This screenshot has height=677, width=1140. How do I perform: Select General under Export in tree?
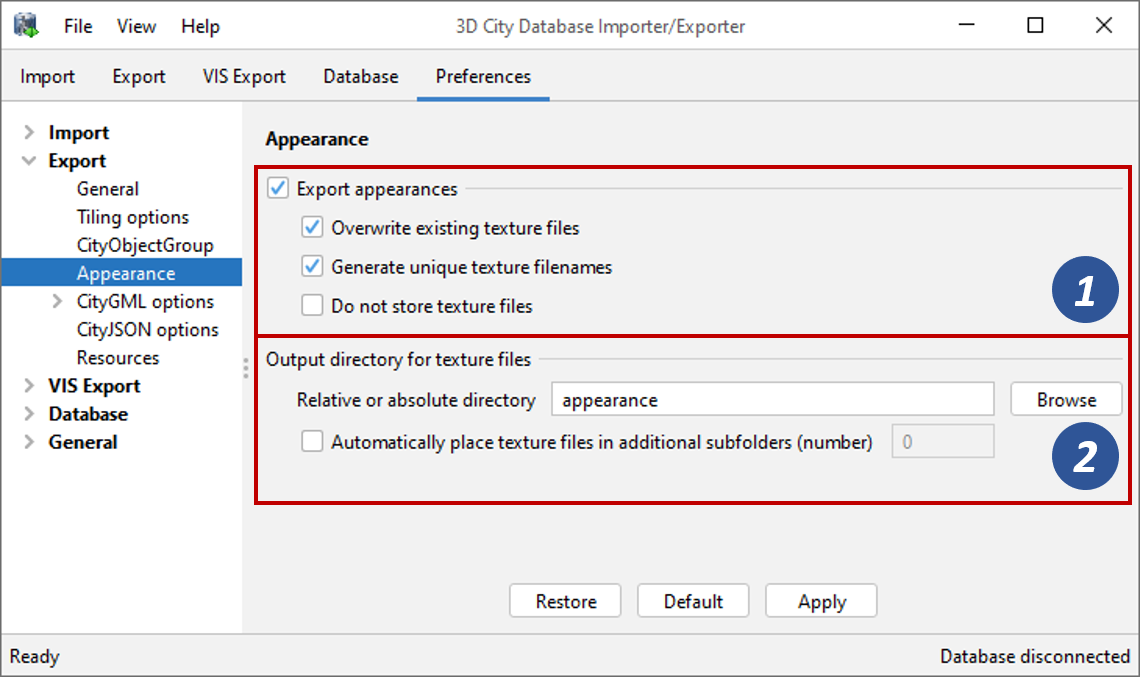tap(108, 189)
